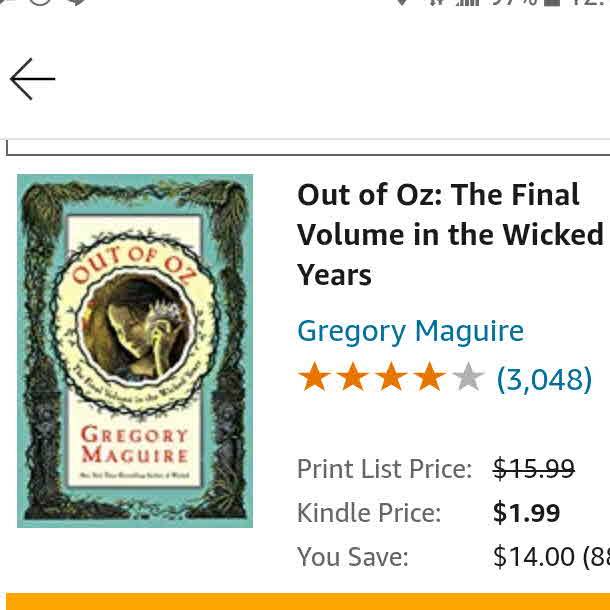Tap the signal strength bars icon
This screenshot has height=610, width=610.
coord(468,3)
